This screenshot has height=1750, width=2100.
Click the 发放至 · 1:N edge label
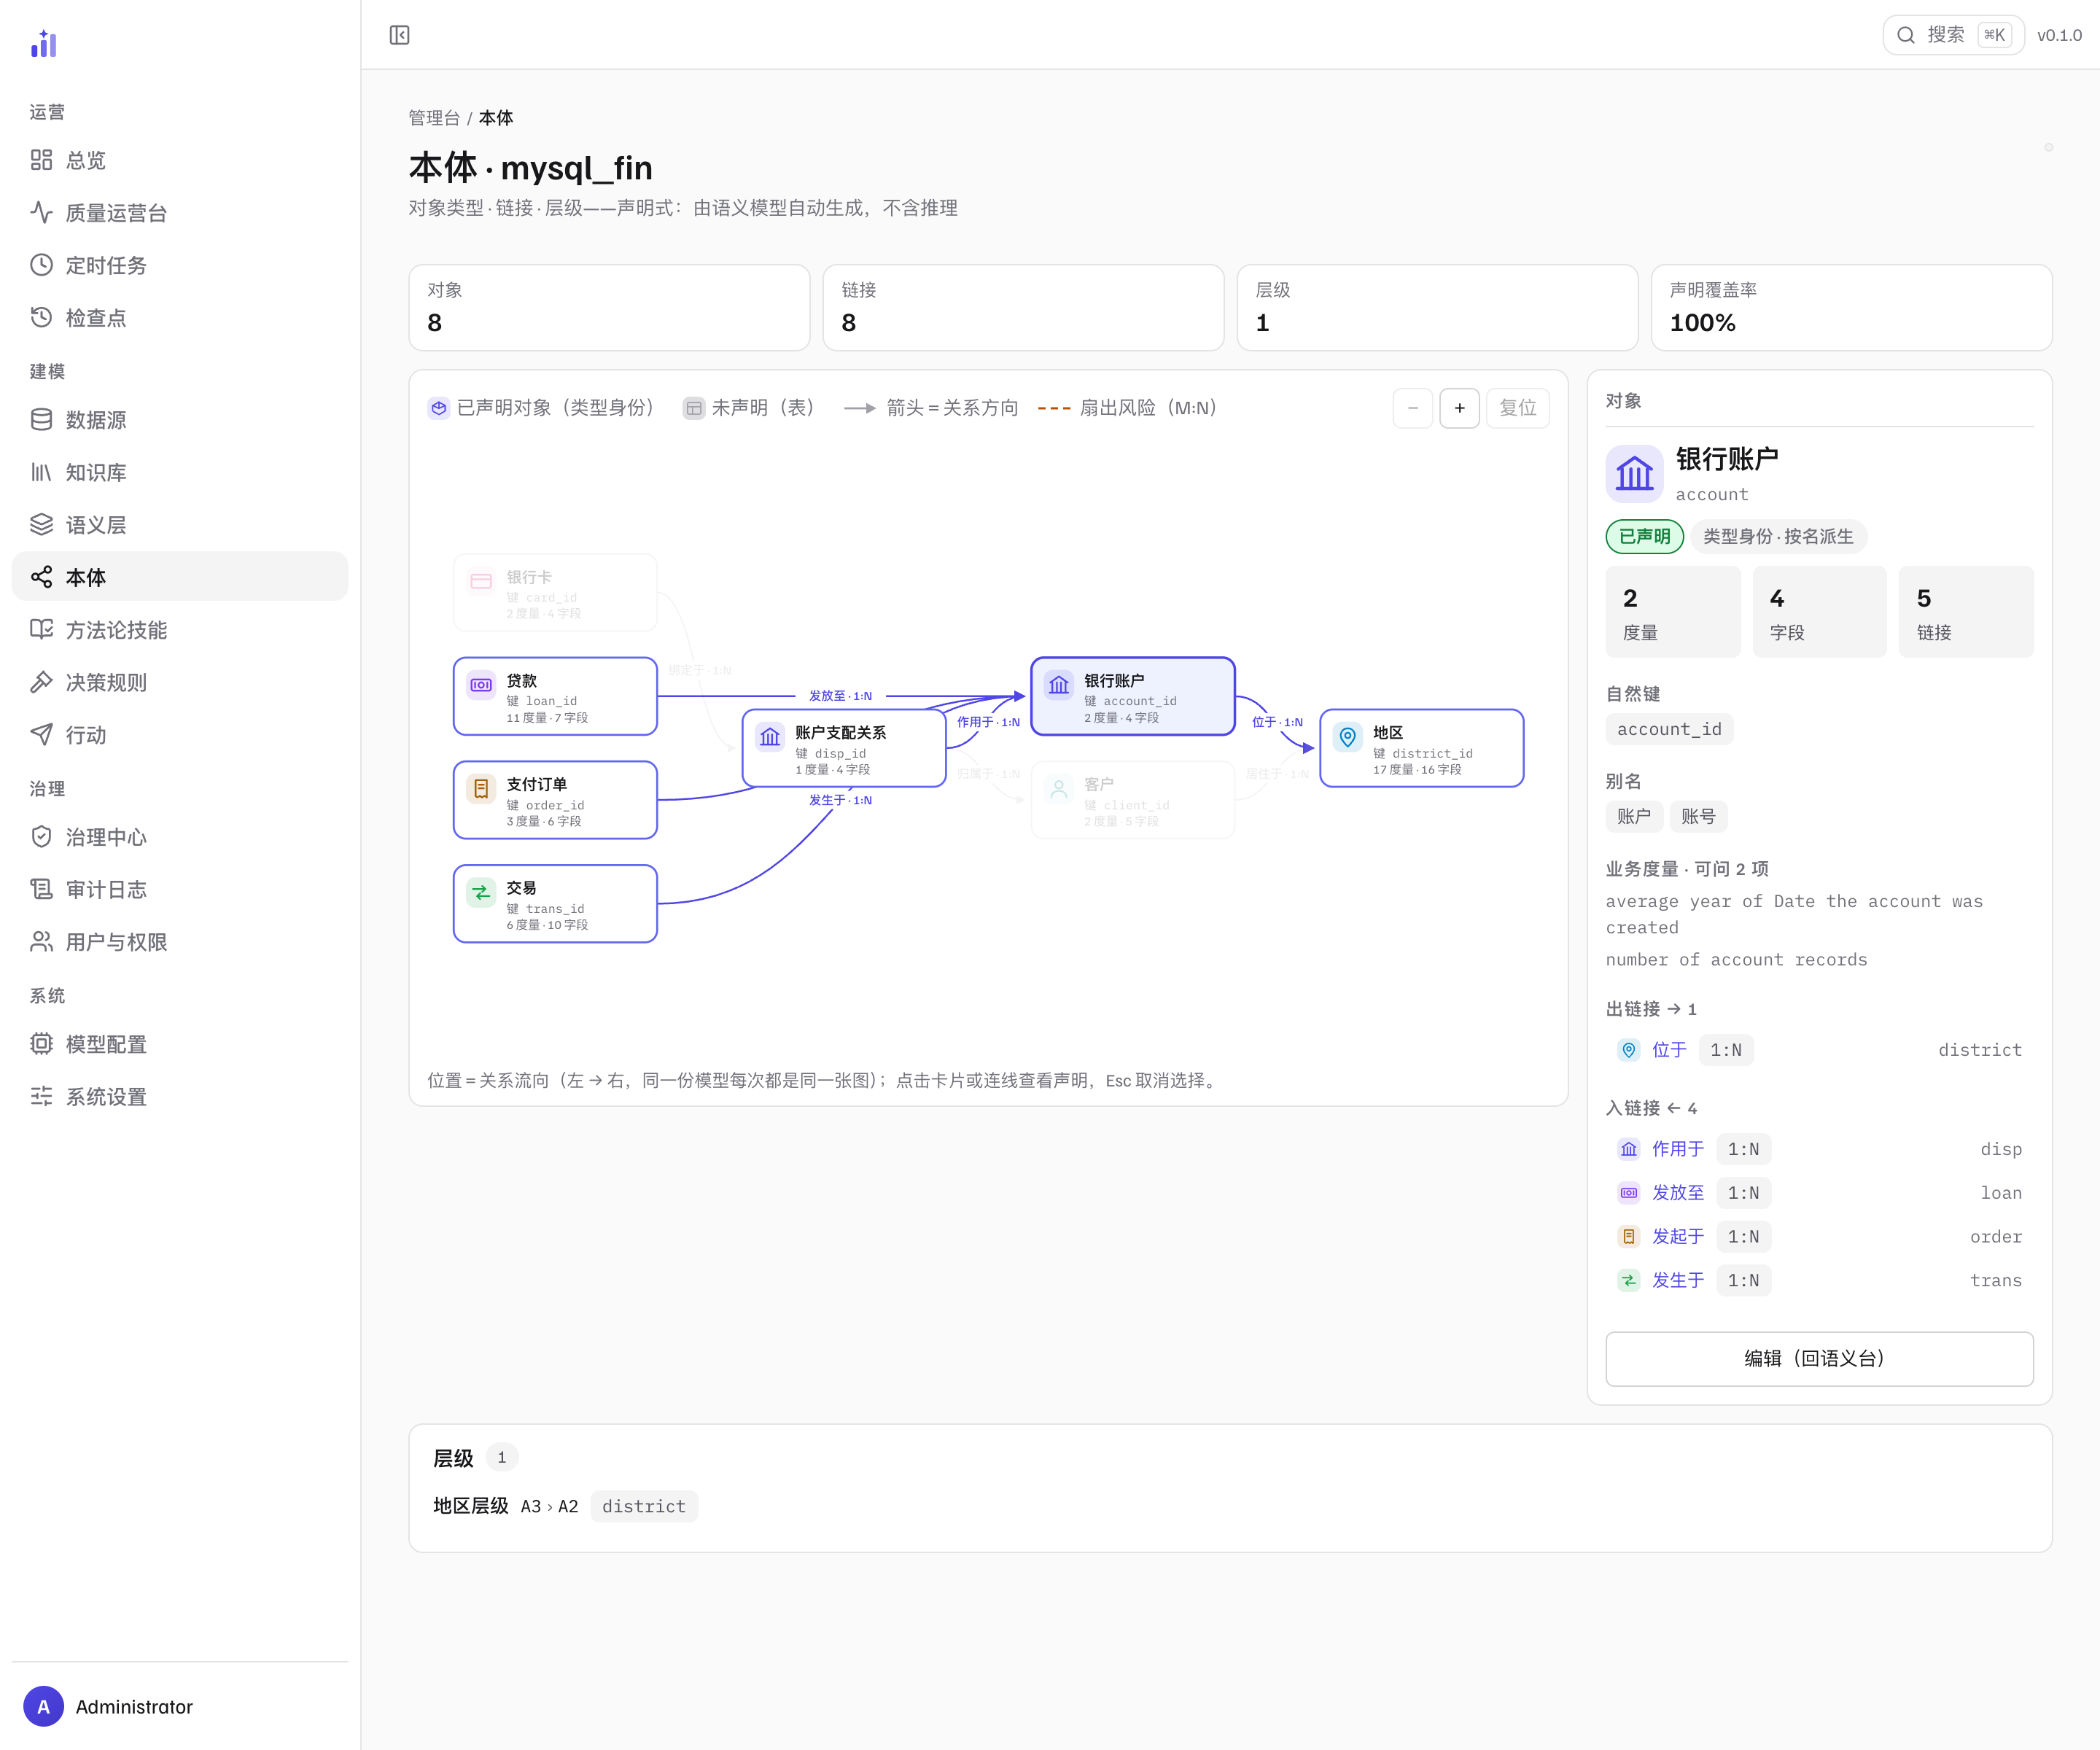point(840,696)
